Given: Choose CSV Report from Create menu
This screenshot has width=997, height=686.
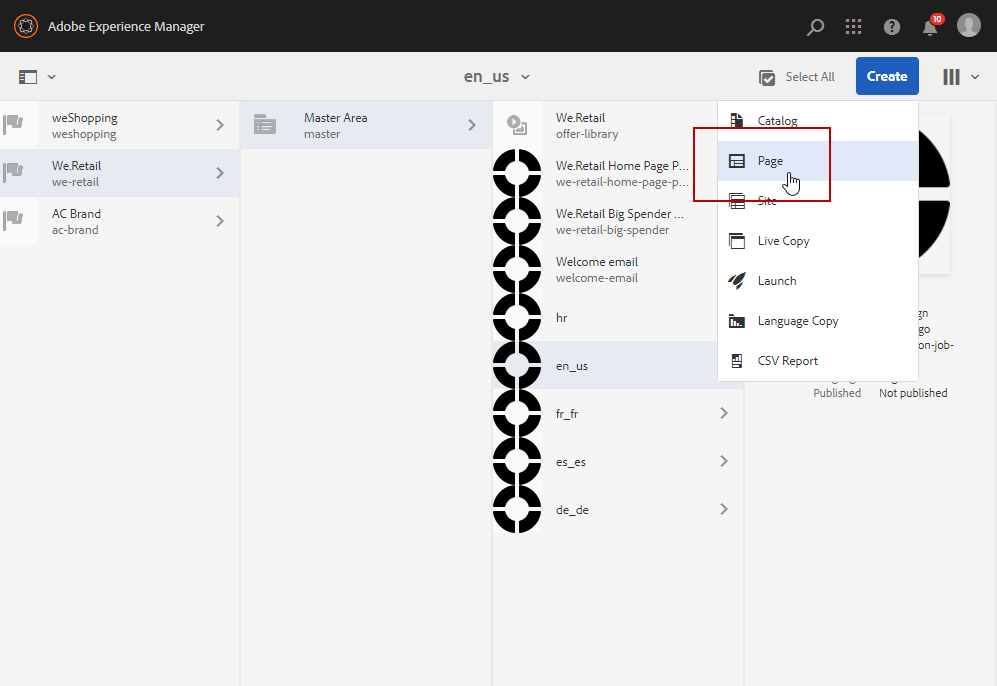Looking at the screenshot, I should [x=818, y=361].
